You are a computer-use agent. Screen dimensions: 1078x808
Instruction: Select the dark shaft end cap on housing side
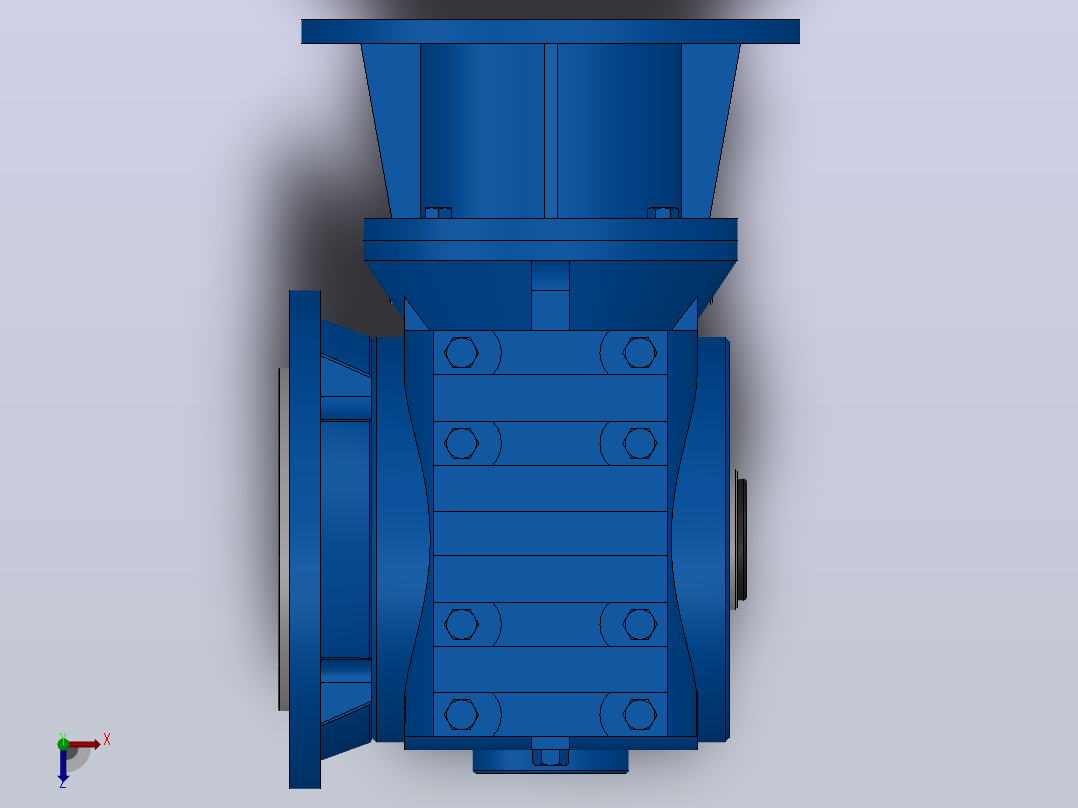tap(740, 540)
